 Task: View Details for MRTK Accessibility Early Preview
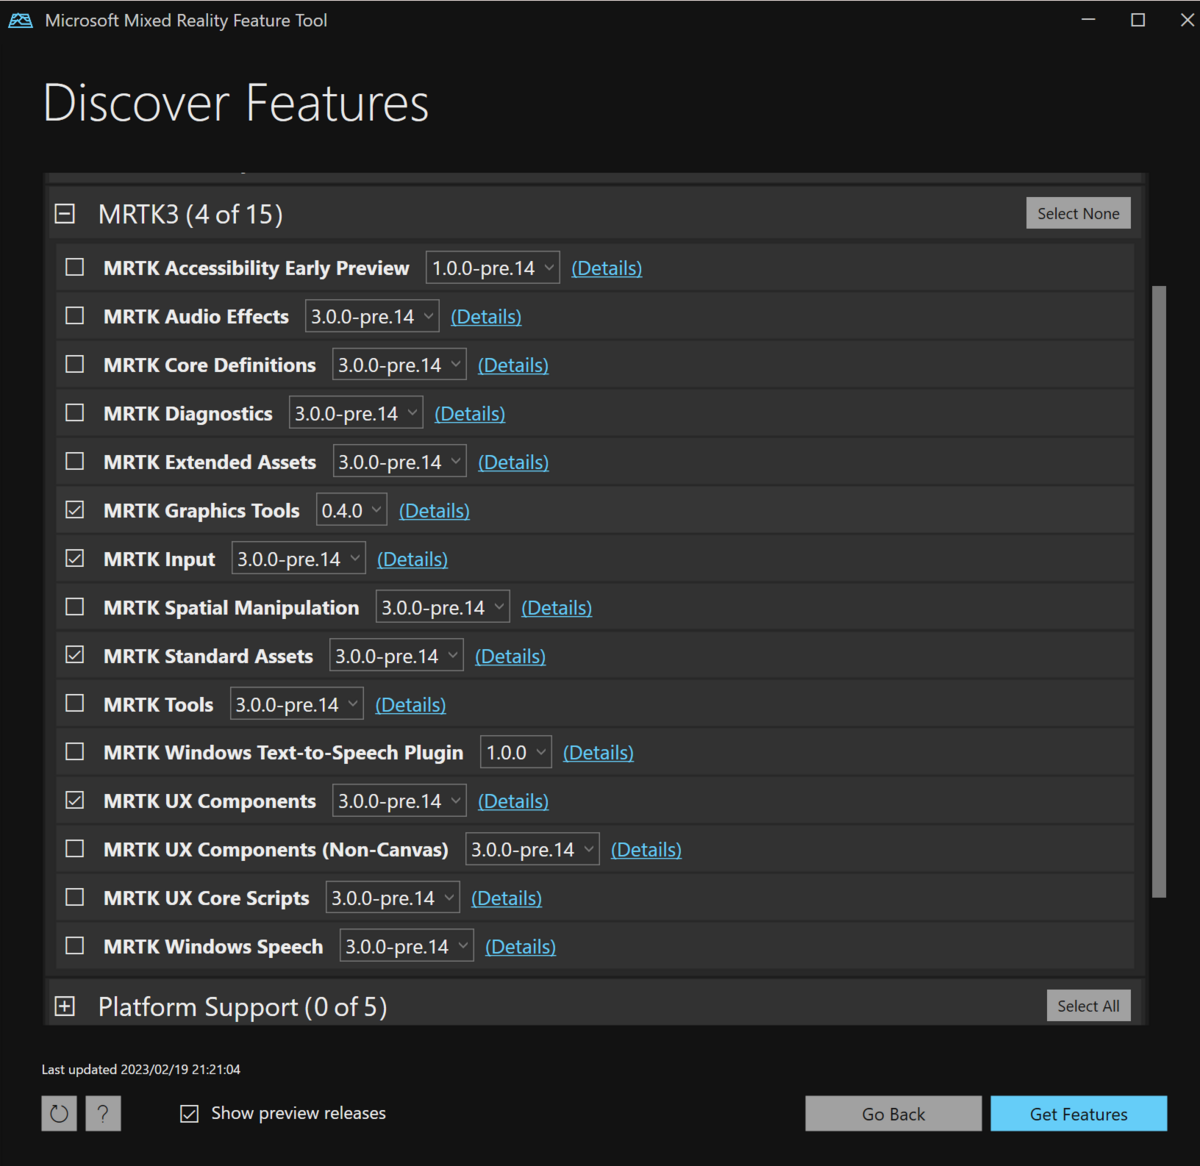607,268
